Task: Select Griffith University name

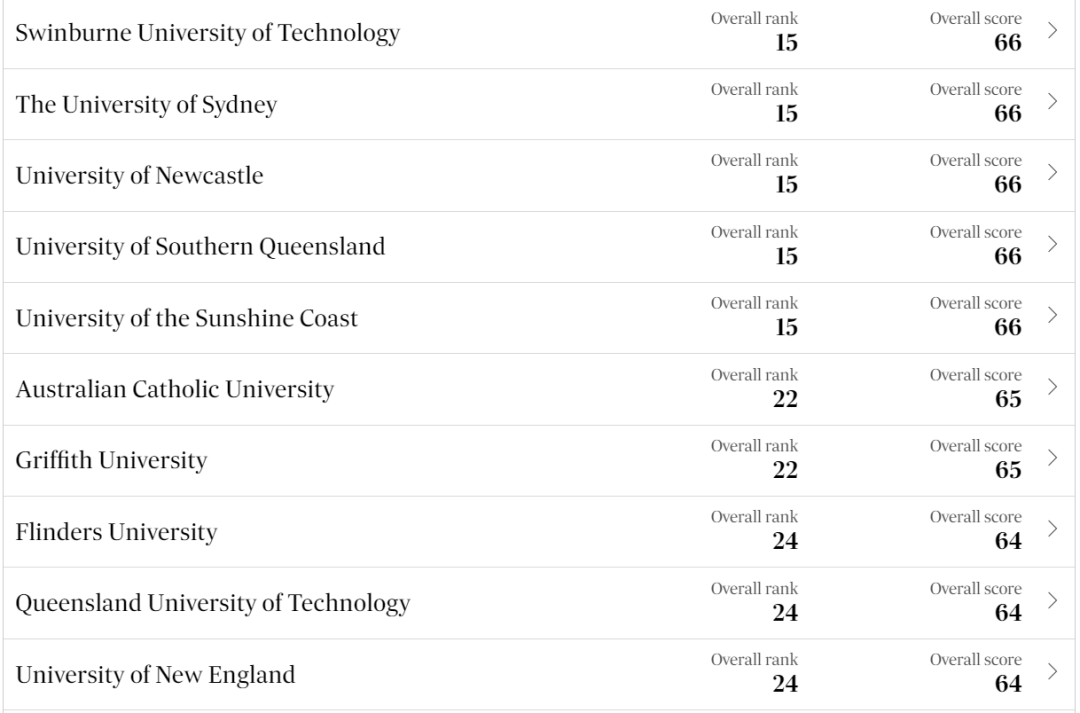Action: tap(111, 461)
